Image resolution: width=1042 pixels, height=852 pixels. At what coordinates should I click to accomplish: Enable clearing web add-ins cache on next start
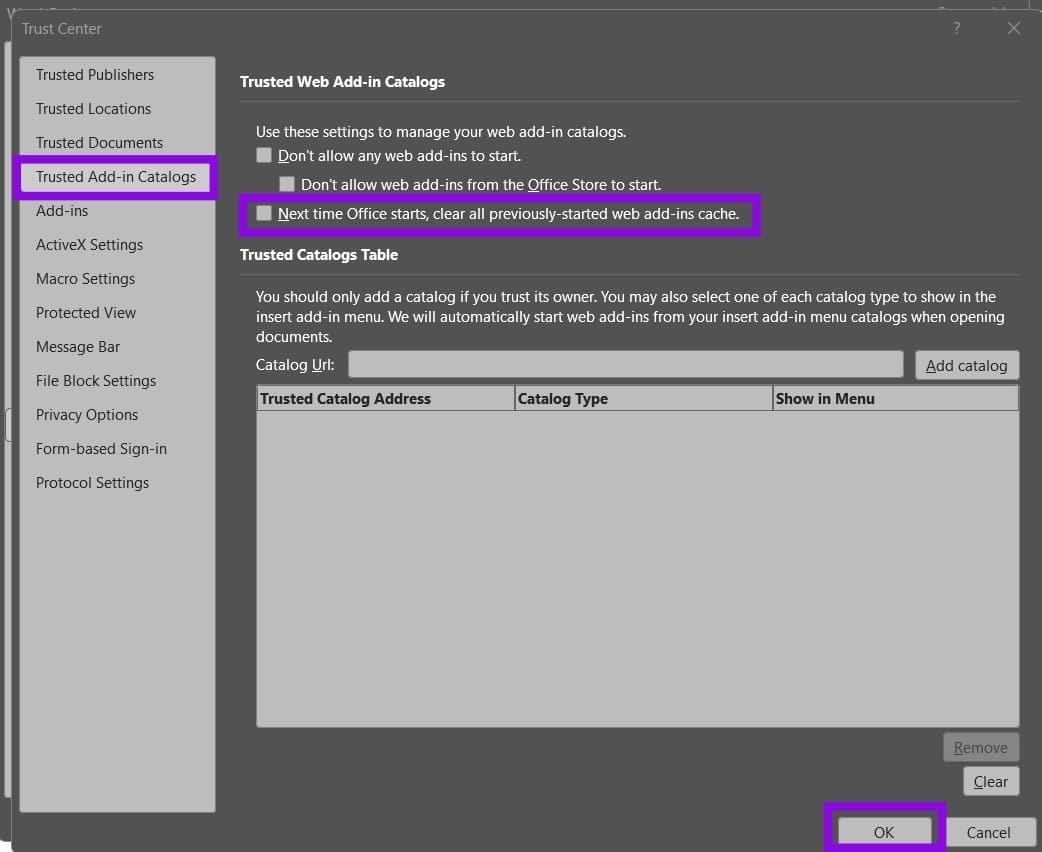[x=264, y=213]
